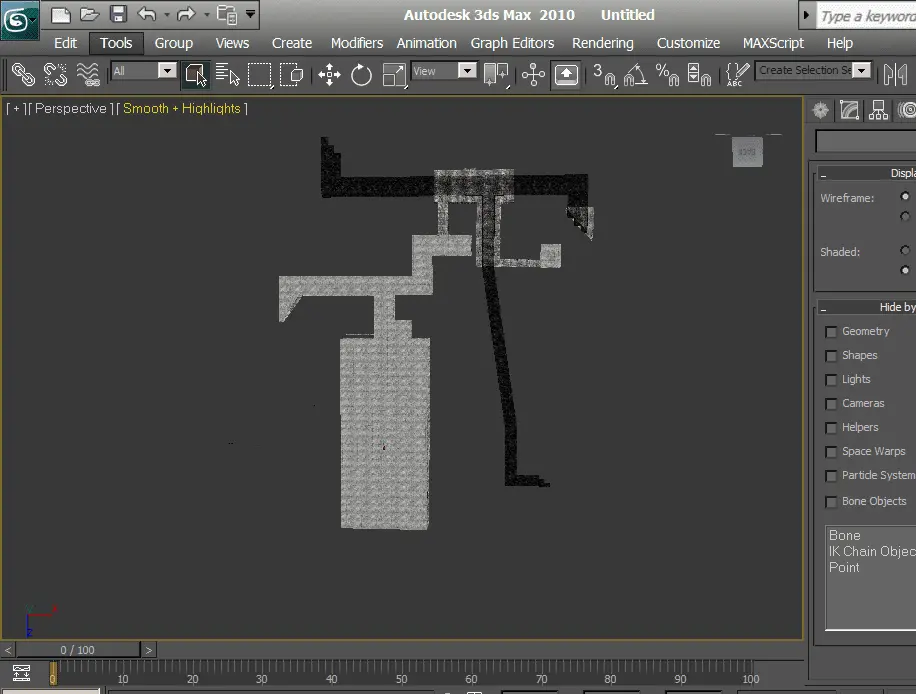
Task: Toggle Window/Crossing selection mode
Action: (291, 75)
